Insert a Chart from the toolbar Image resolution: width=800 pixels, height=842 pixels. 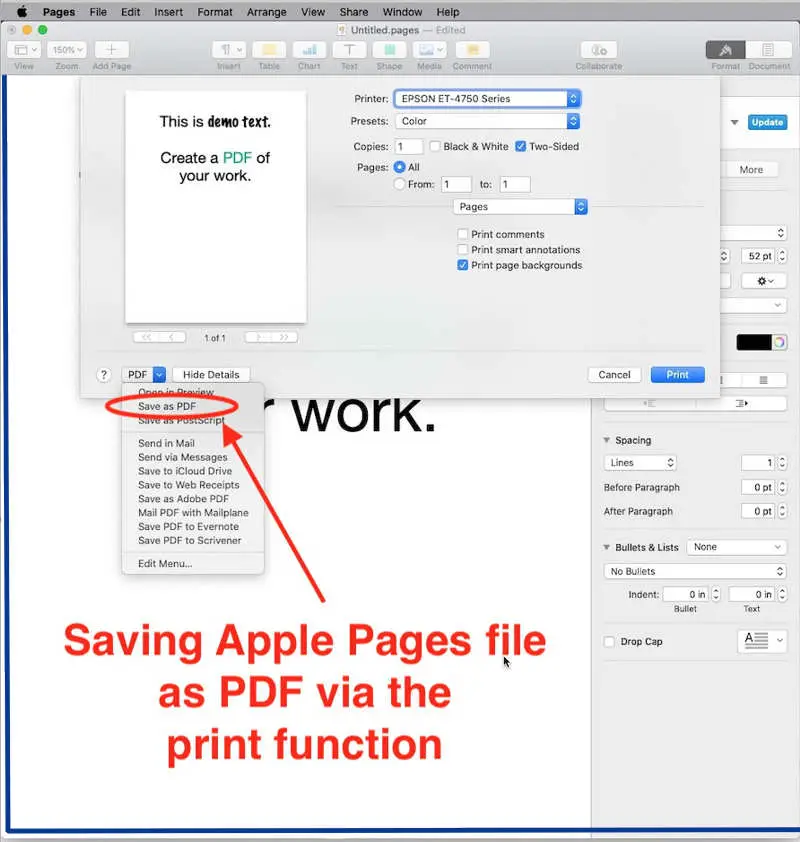point(309,50)
